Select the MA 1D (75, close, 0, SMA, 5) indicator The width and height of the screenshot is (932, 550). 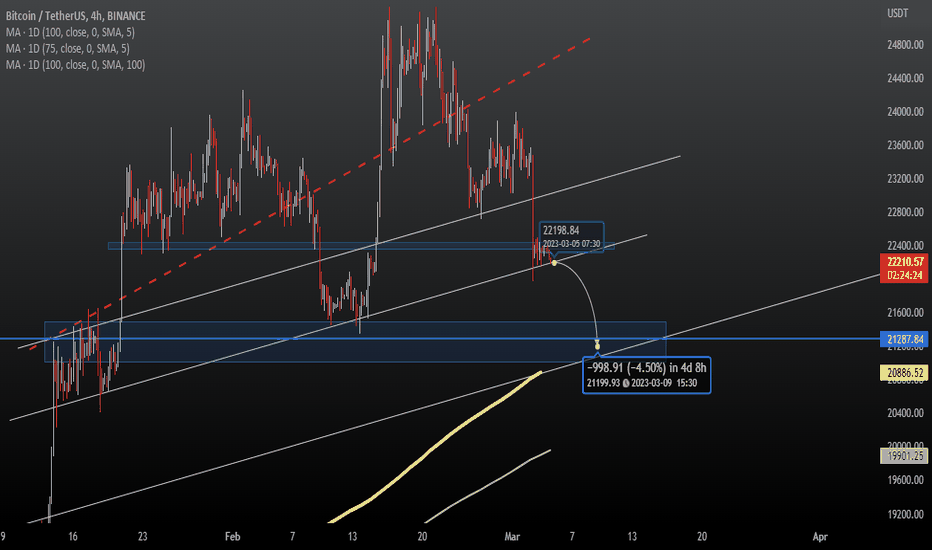coord(67,49)
